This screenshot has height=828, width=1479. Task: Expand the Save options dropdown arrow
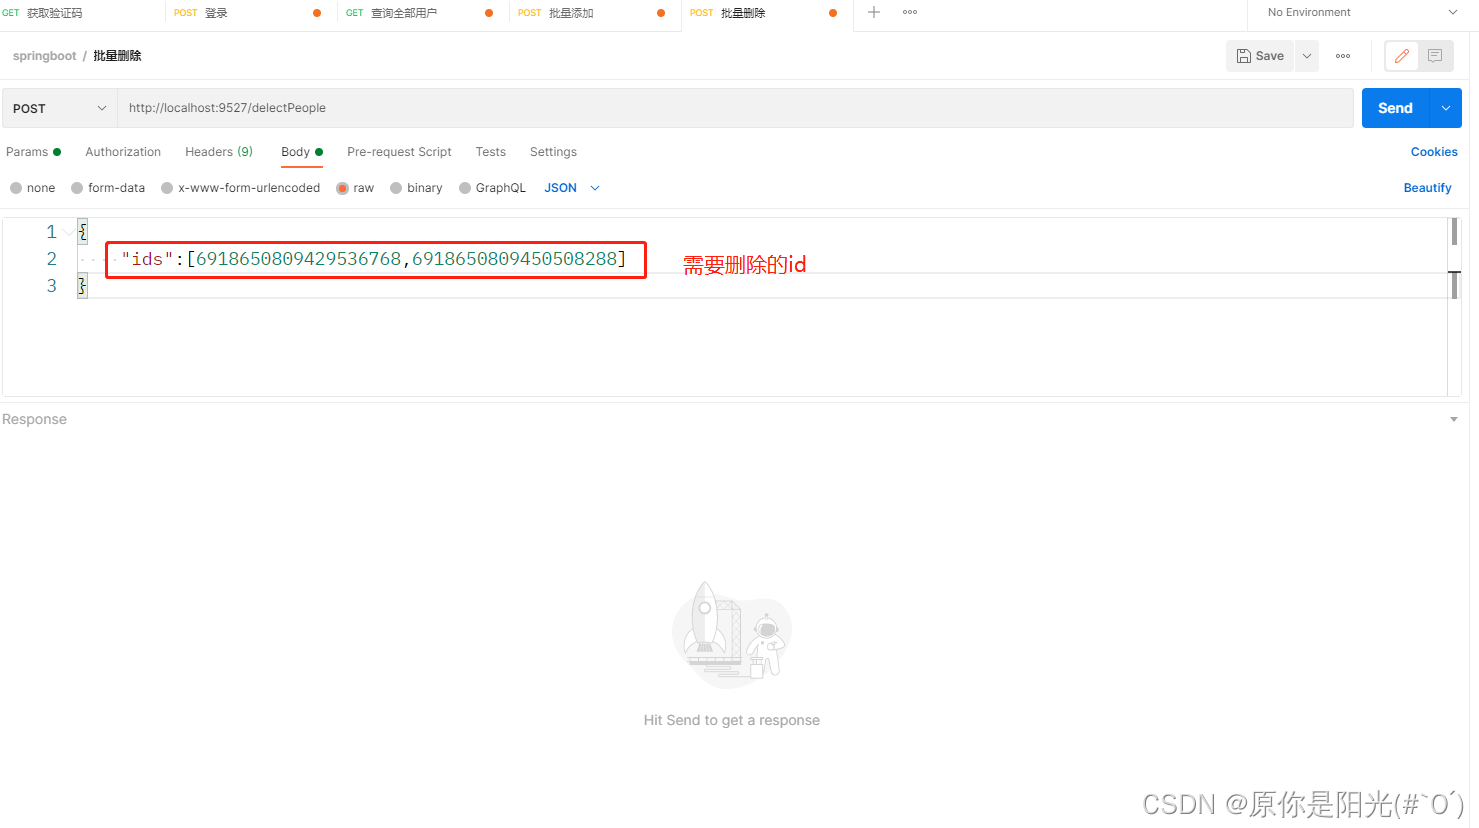point(1307,56)
